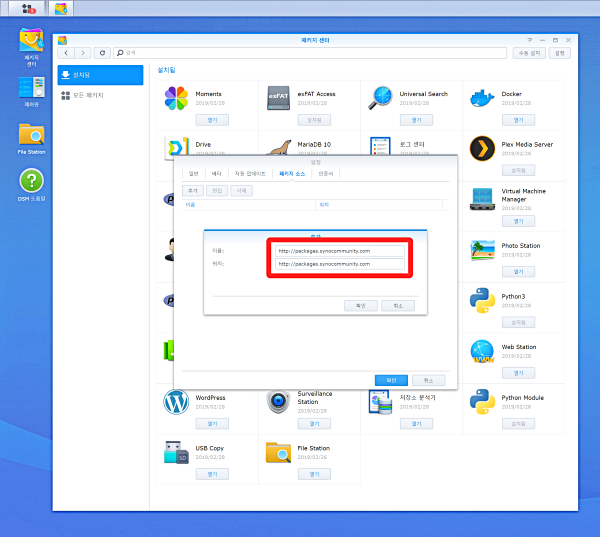The width and height of the screenshot is (600, 537).
Task: Click the Moments package icon
Action: coord(176,98)
